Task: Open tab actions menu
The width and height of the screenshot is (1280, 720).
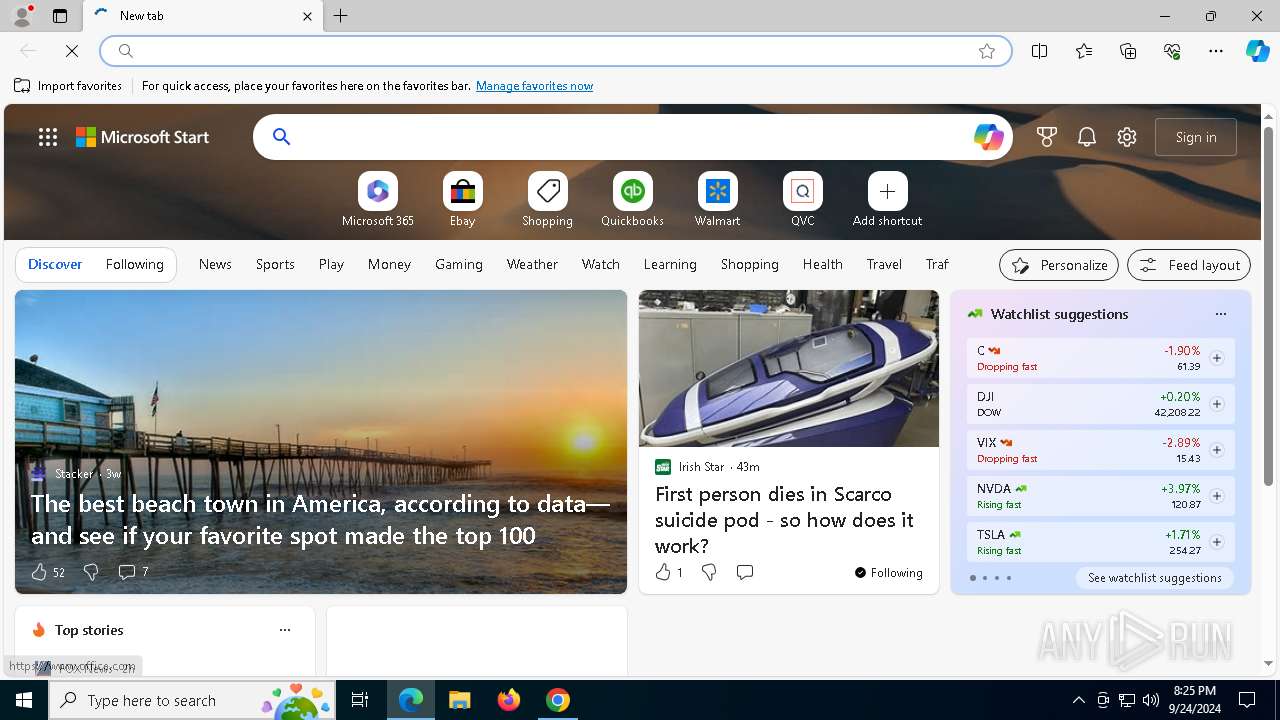Action: coord(60,16)
